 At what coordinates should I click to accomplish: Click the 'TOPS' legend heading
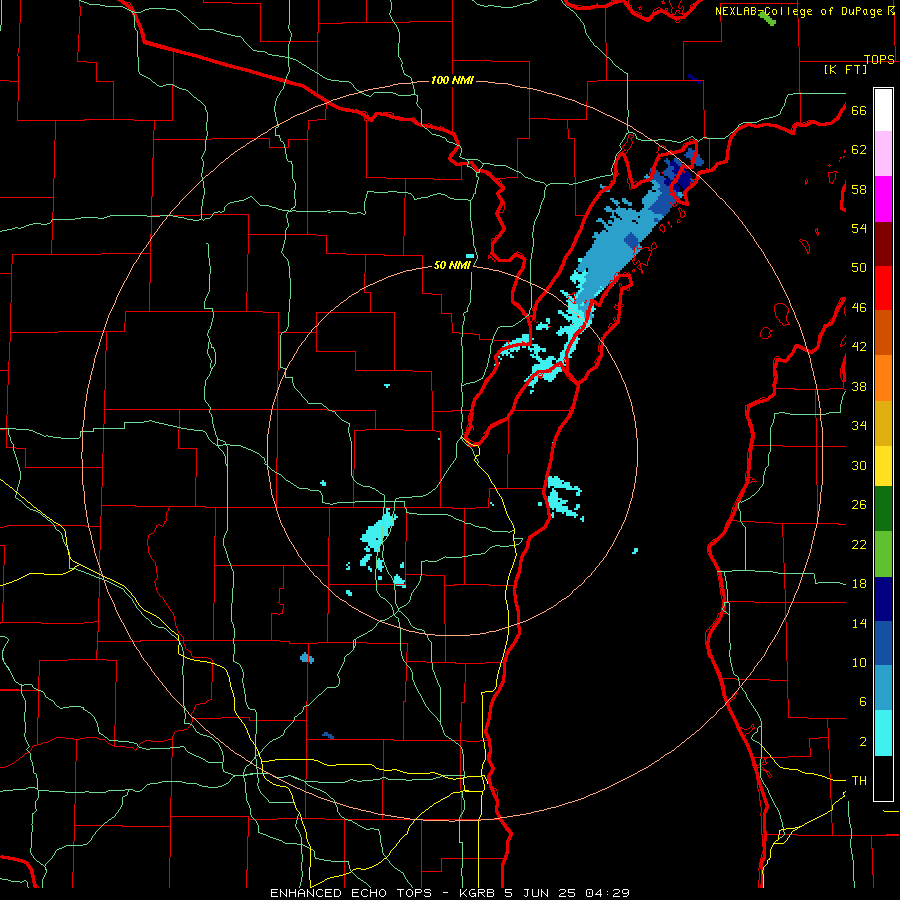pyautogui.click(x=879, y=59)
